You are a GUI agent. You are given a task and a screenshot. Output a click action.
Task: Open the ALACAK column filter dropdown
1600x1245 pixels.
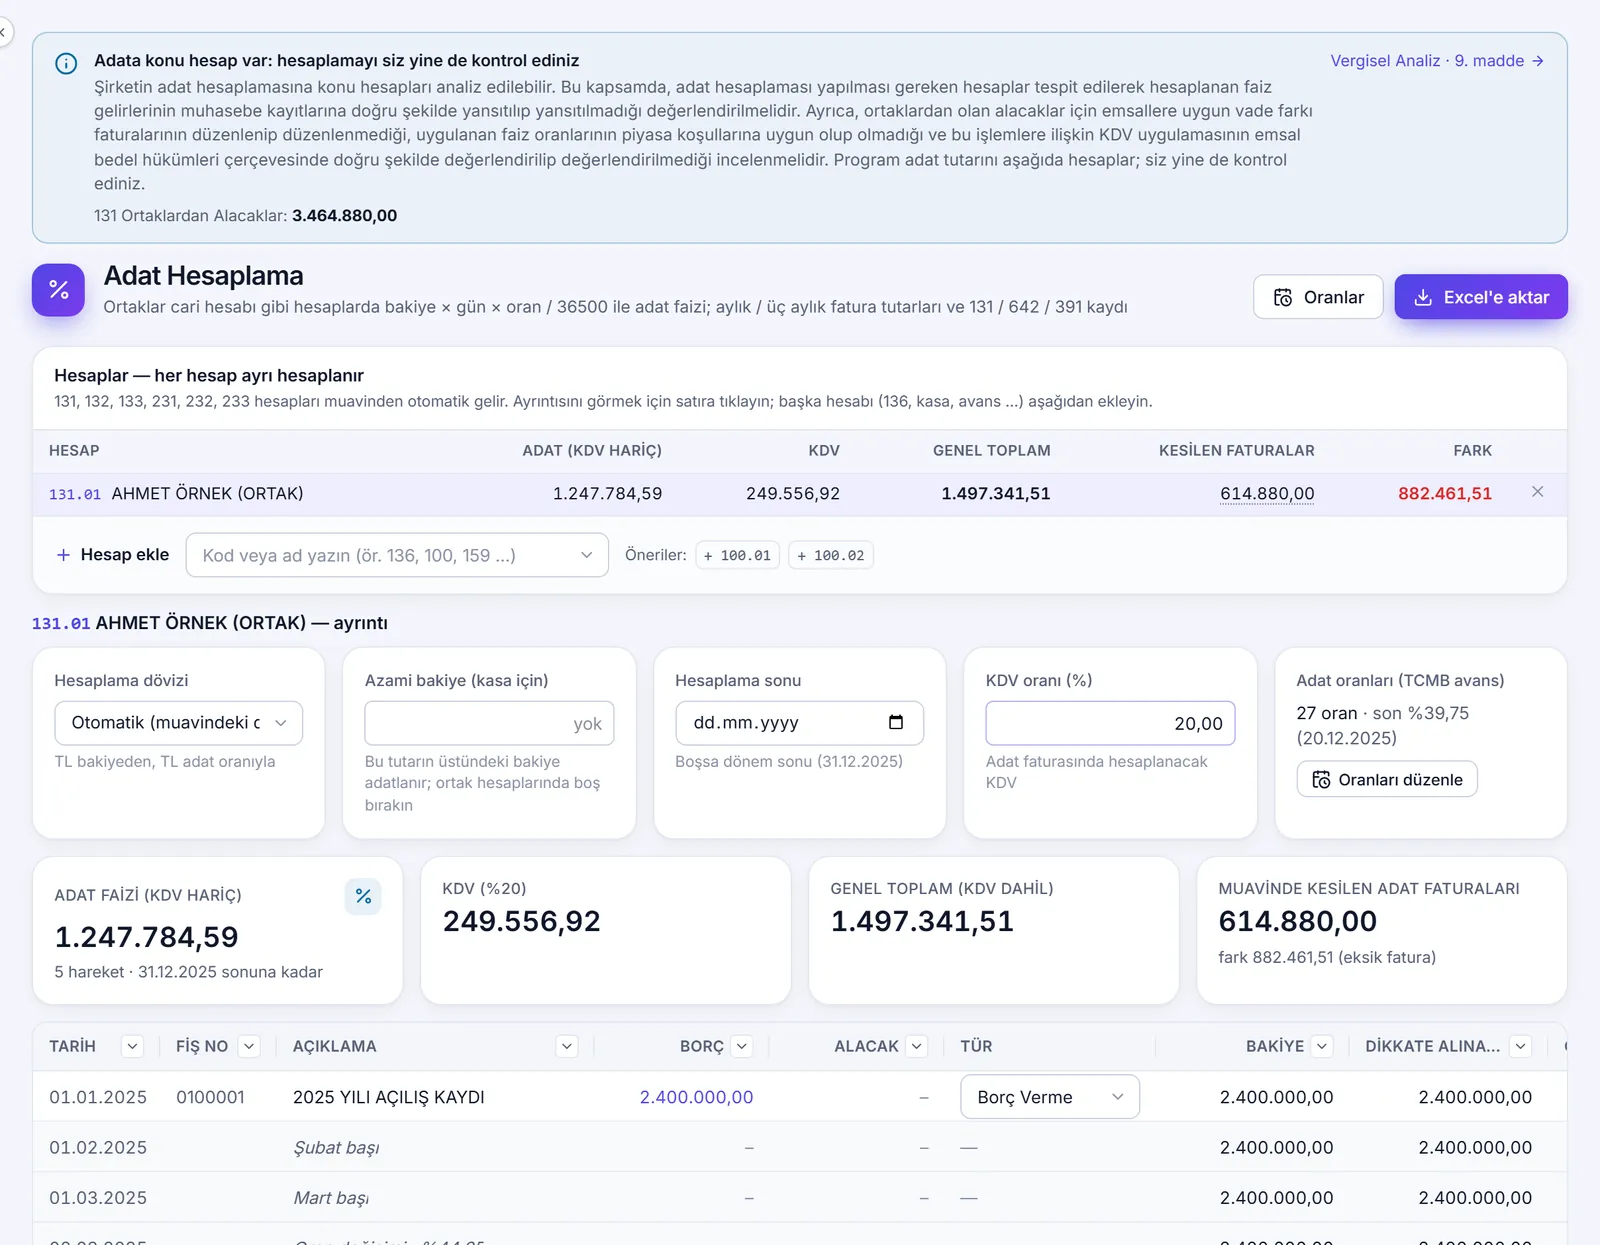click(x=917, y=1046)
